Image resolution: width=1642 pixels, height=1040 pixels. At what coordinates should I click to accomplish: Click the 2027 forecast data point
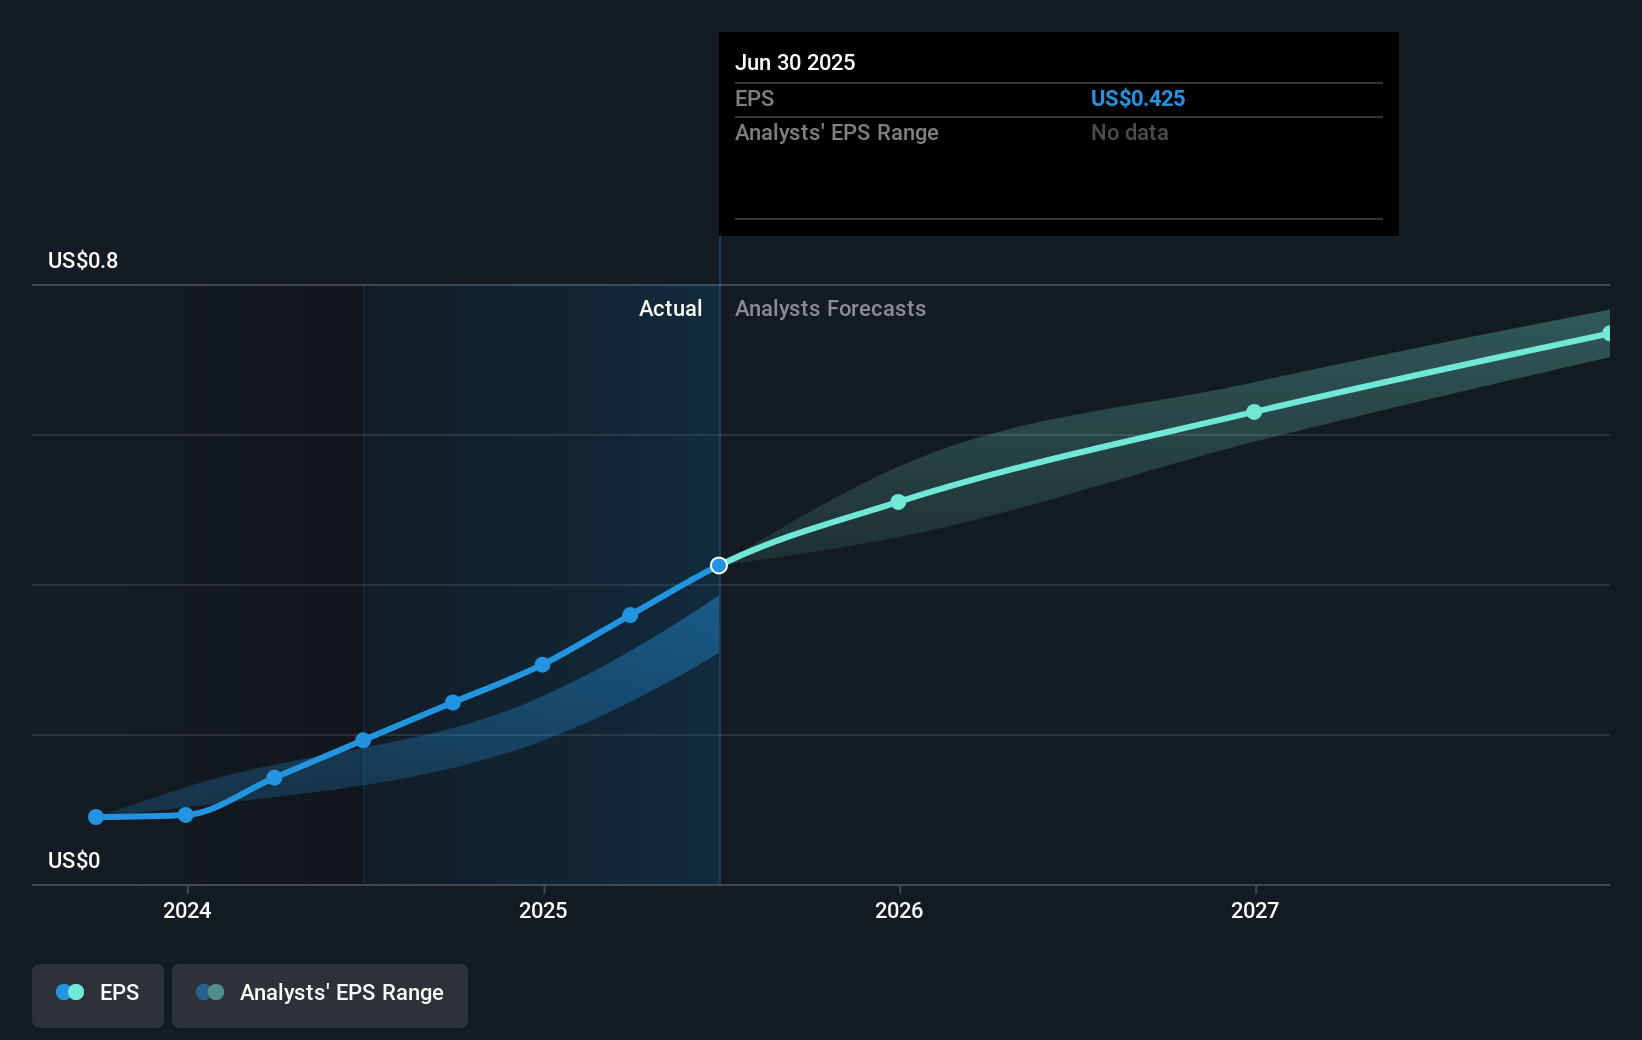(1255, 412)
